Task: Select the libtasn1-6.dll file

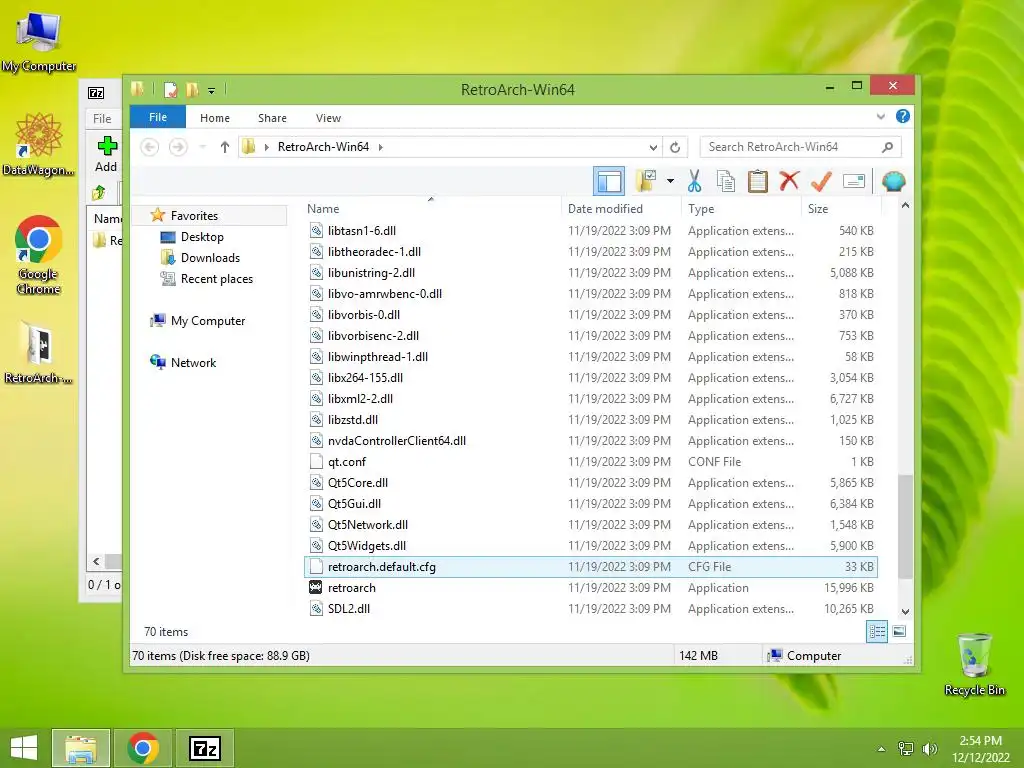Action: pyautogui.click(x=591, y=231)
